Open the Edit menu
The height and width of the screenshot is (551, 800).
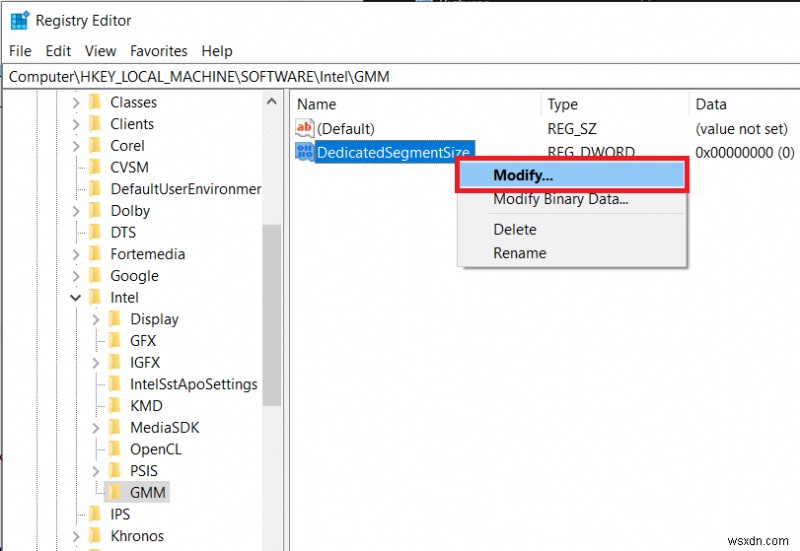click(x=58, y=51)
